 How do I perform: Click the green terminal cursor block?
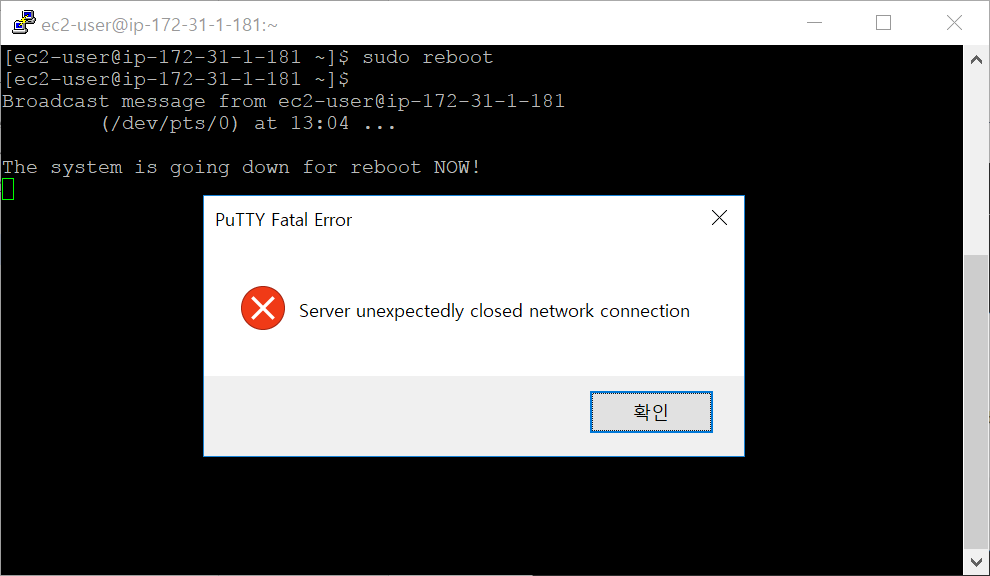coord(8,189)
